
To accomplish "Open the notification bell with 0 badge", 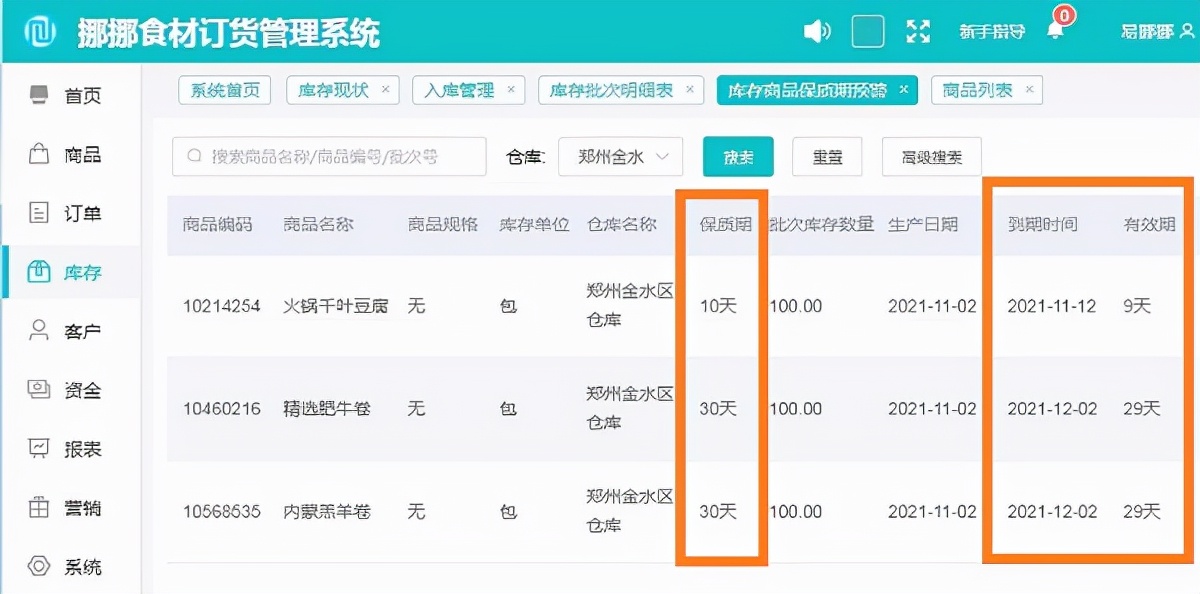I will pos(1053,30).
